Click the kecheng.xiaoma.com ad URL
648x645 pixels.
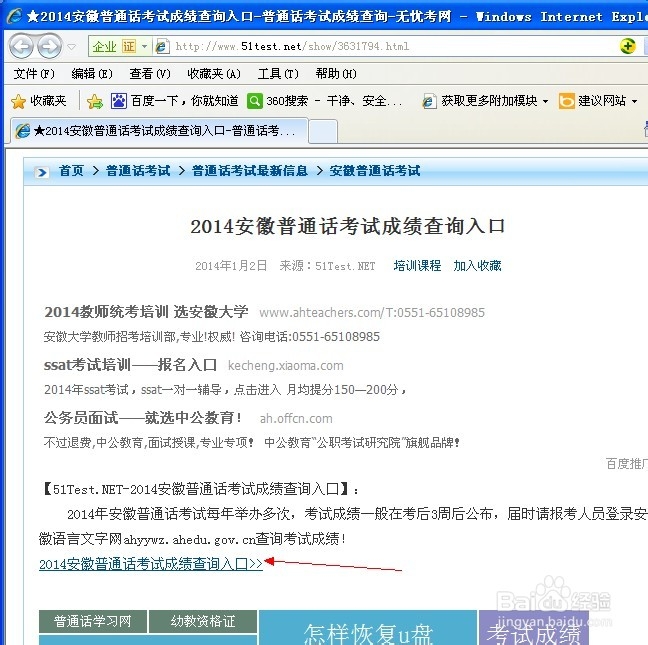pyautogui.click(x=286, y=366)
